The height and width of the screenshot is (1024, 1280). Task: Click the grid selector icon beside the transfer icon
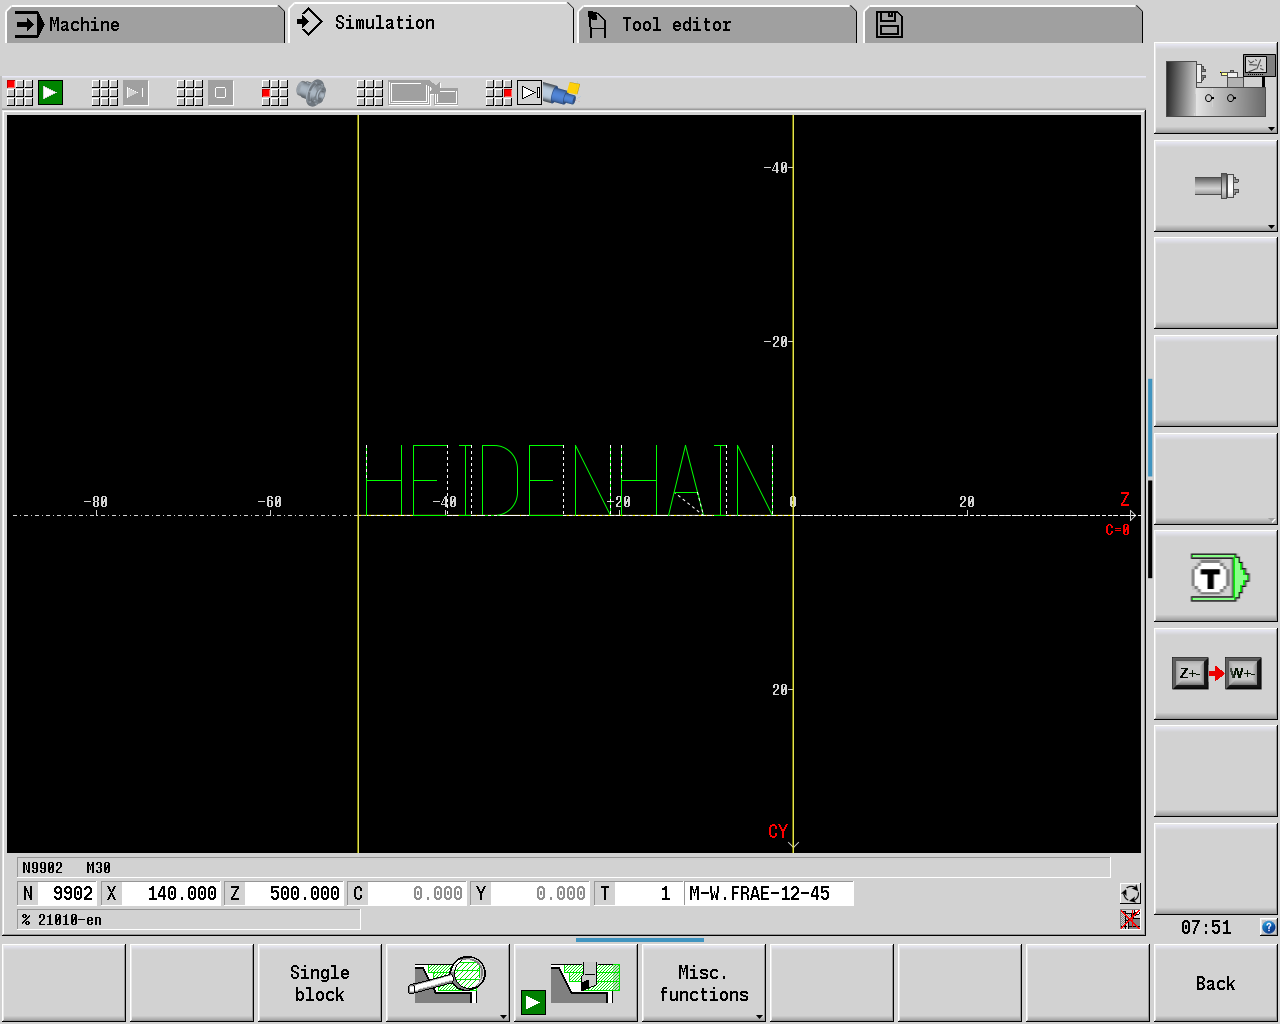click(370, 93)
